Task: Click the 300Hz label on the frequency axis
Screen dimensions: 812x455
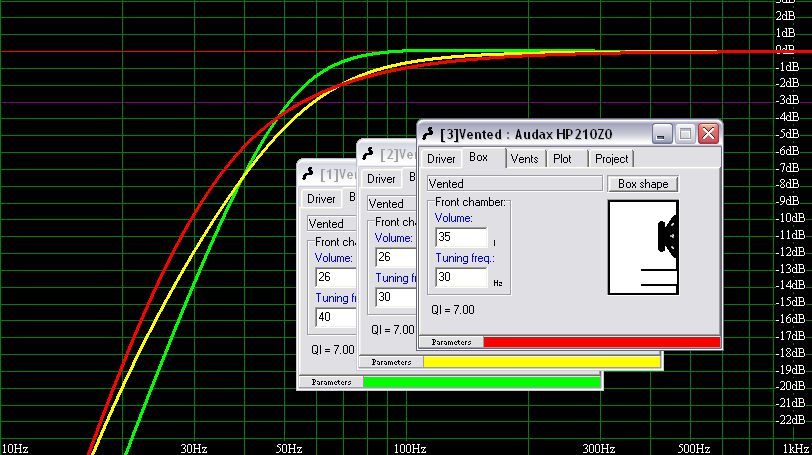Action: pyautogui.click(x=599, y=448)
